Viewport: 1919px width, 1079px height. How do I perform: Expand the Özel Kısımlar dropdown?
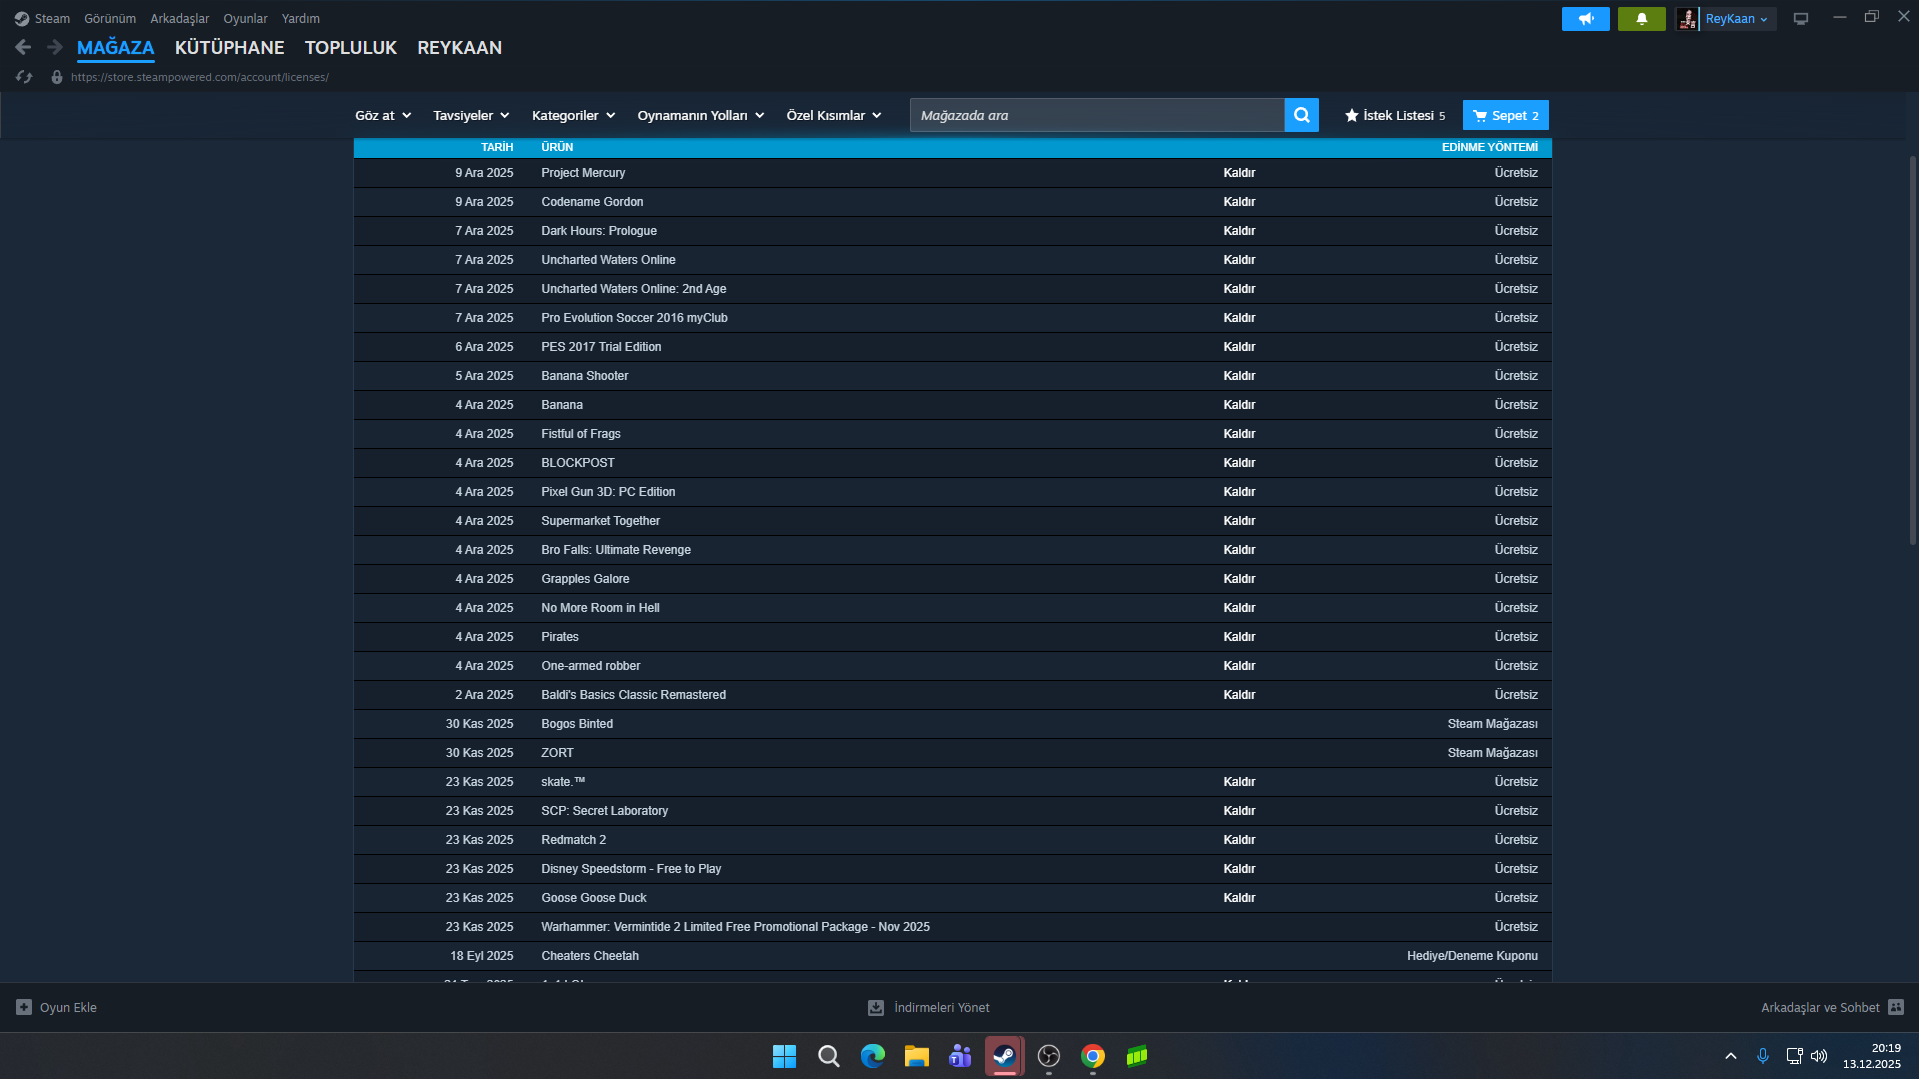(x=834, y=115)
